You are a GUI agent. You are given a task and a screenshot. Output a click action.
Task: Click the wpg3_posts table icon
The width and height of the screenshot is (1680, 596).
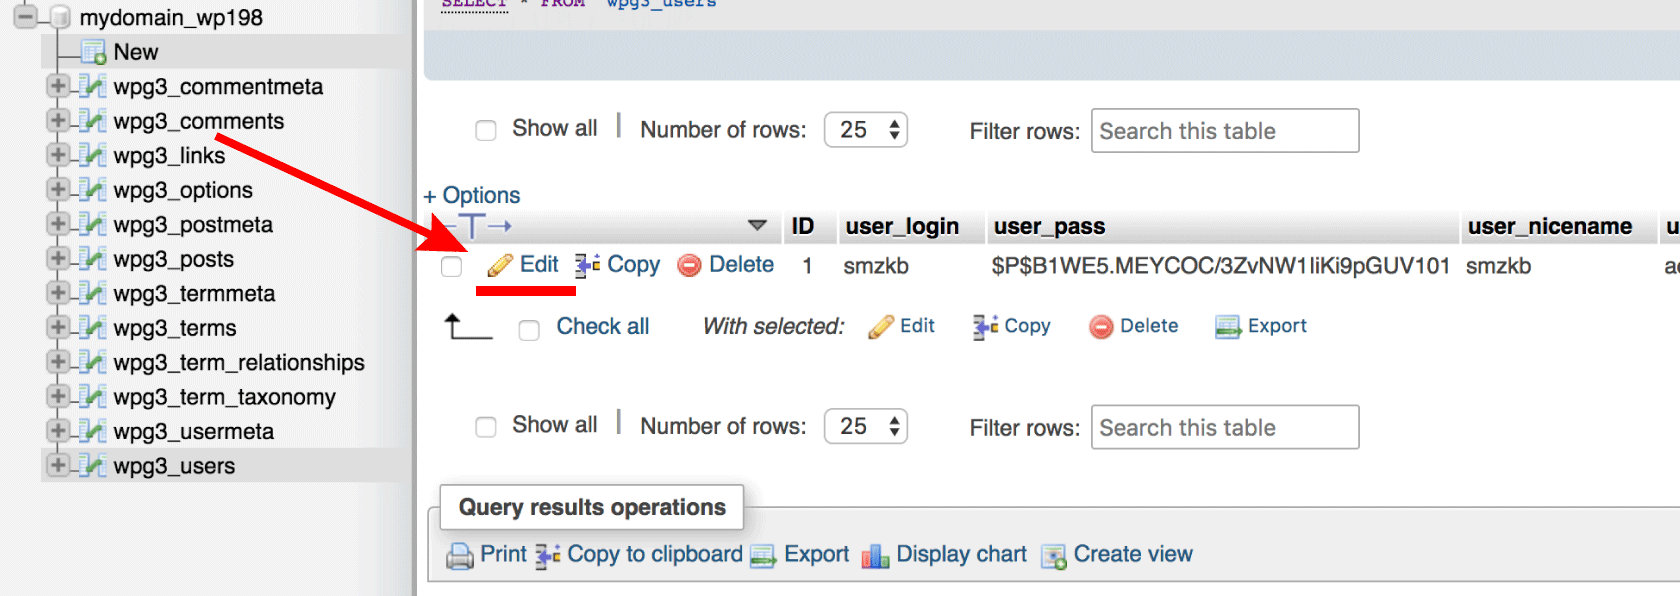tap(93, 259)
